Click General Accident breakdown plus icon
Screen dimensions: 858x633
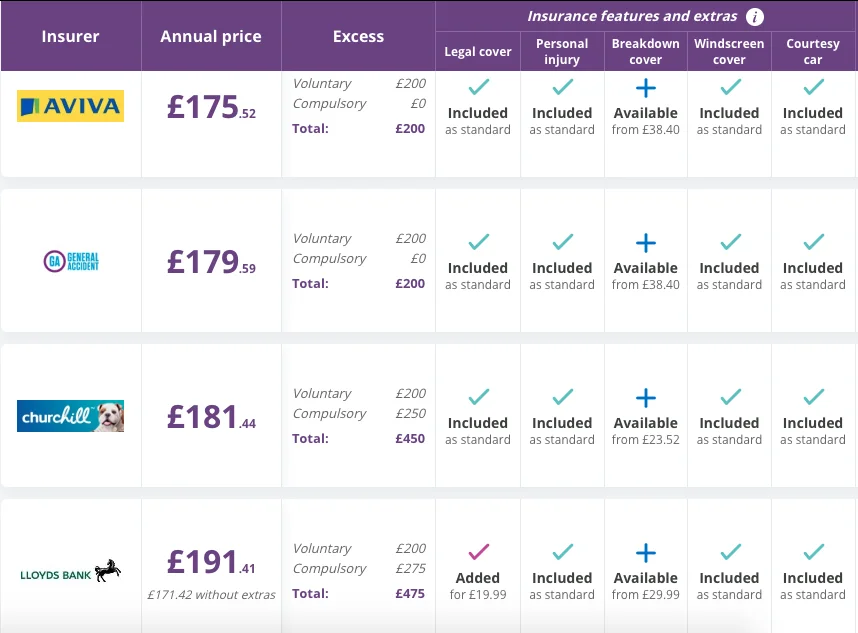[646, 243]
